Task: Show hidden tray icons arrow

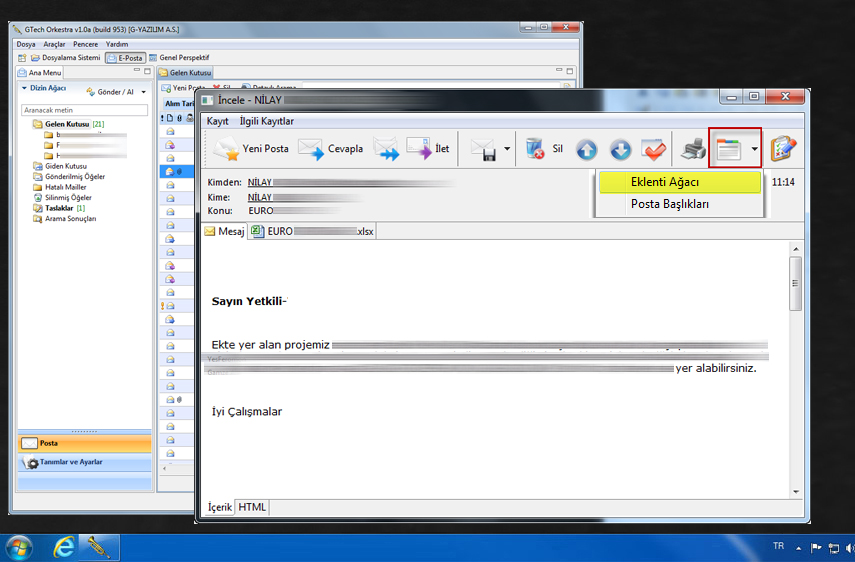Action: 798,548
